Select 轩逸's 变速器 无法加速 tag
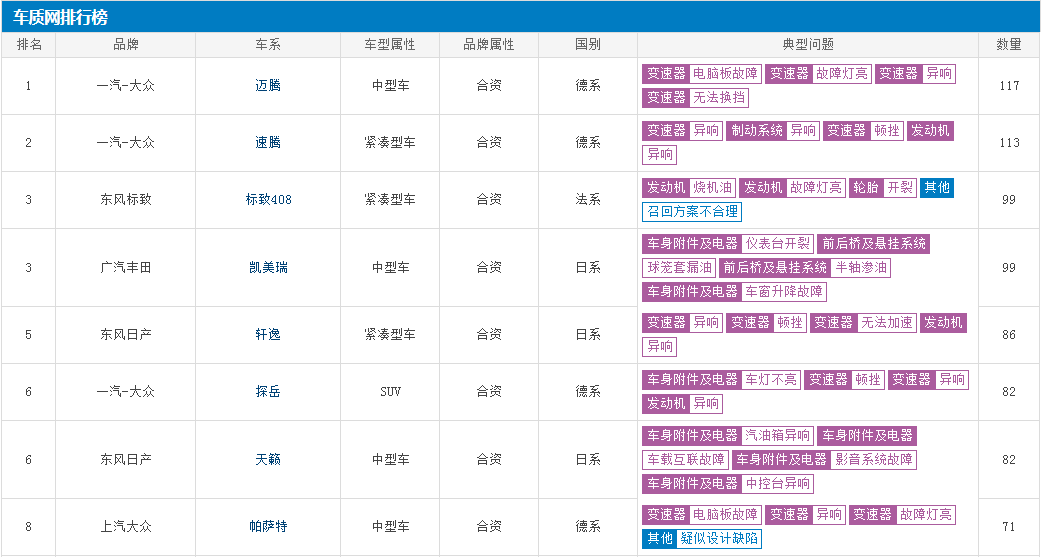1041x557 pixels. (863, 323)
